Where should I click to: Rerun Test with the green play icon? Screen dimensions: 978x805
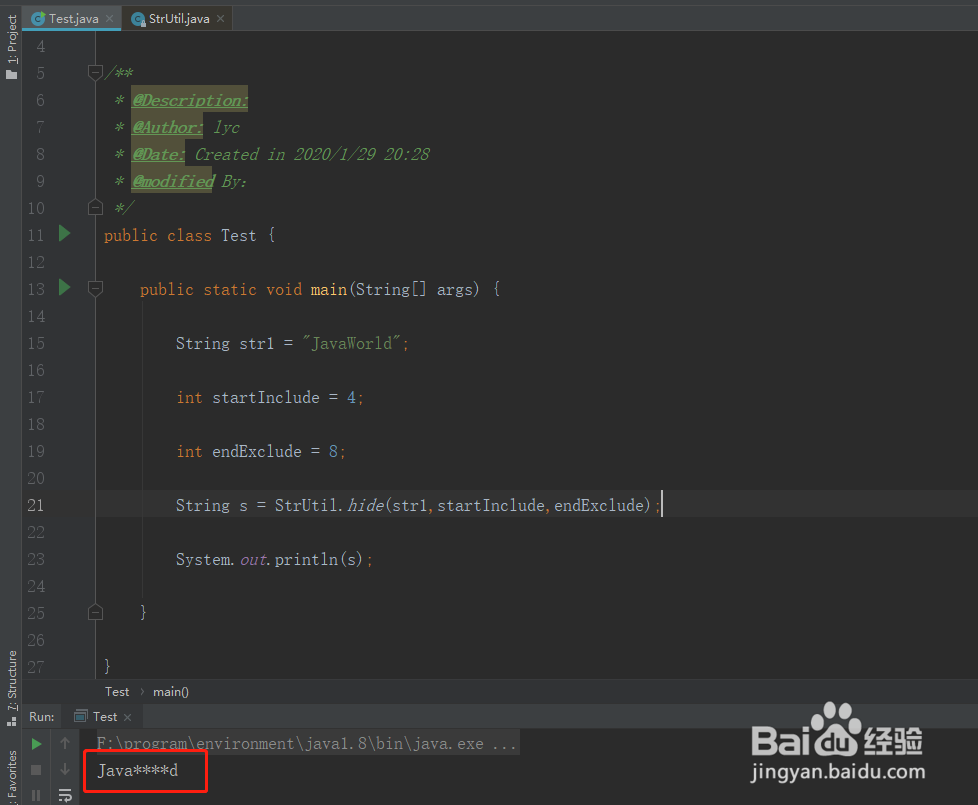[36, 744]
